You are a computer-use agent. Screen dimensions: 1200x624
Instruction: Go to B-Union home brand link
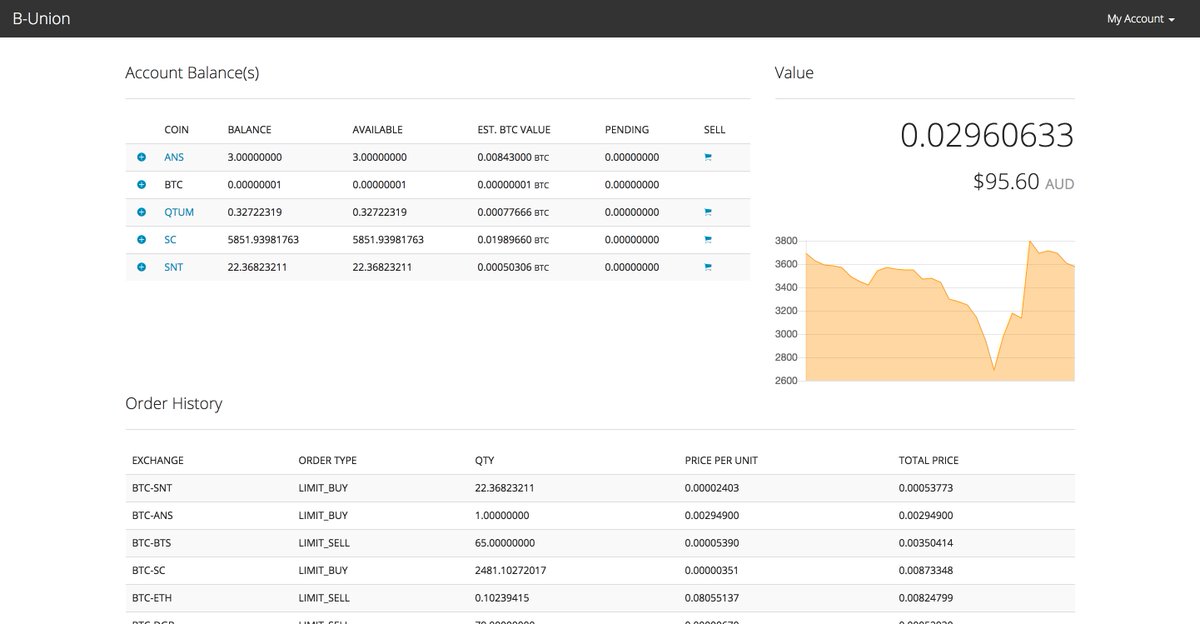point(41,18)
